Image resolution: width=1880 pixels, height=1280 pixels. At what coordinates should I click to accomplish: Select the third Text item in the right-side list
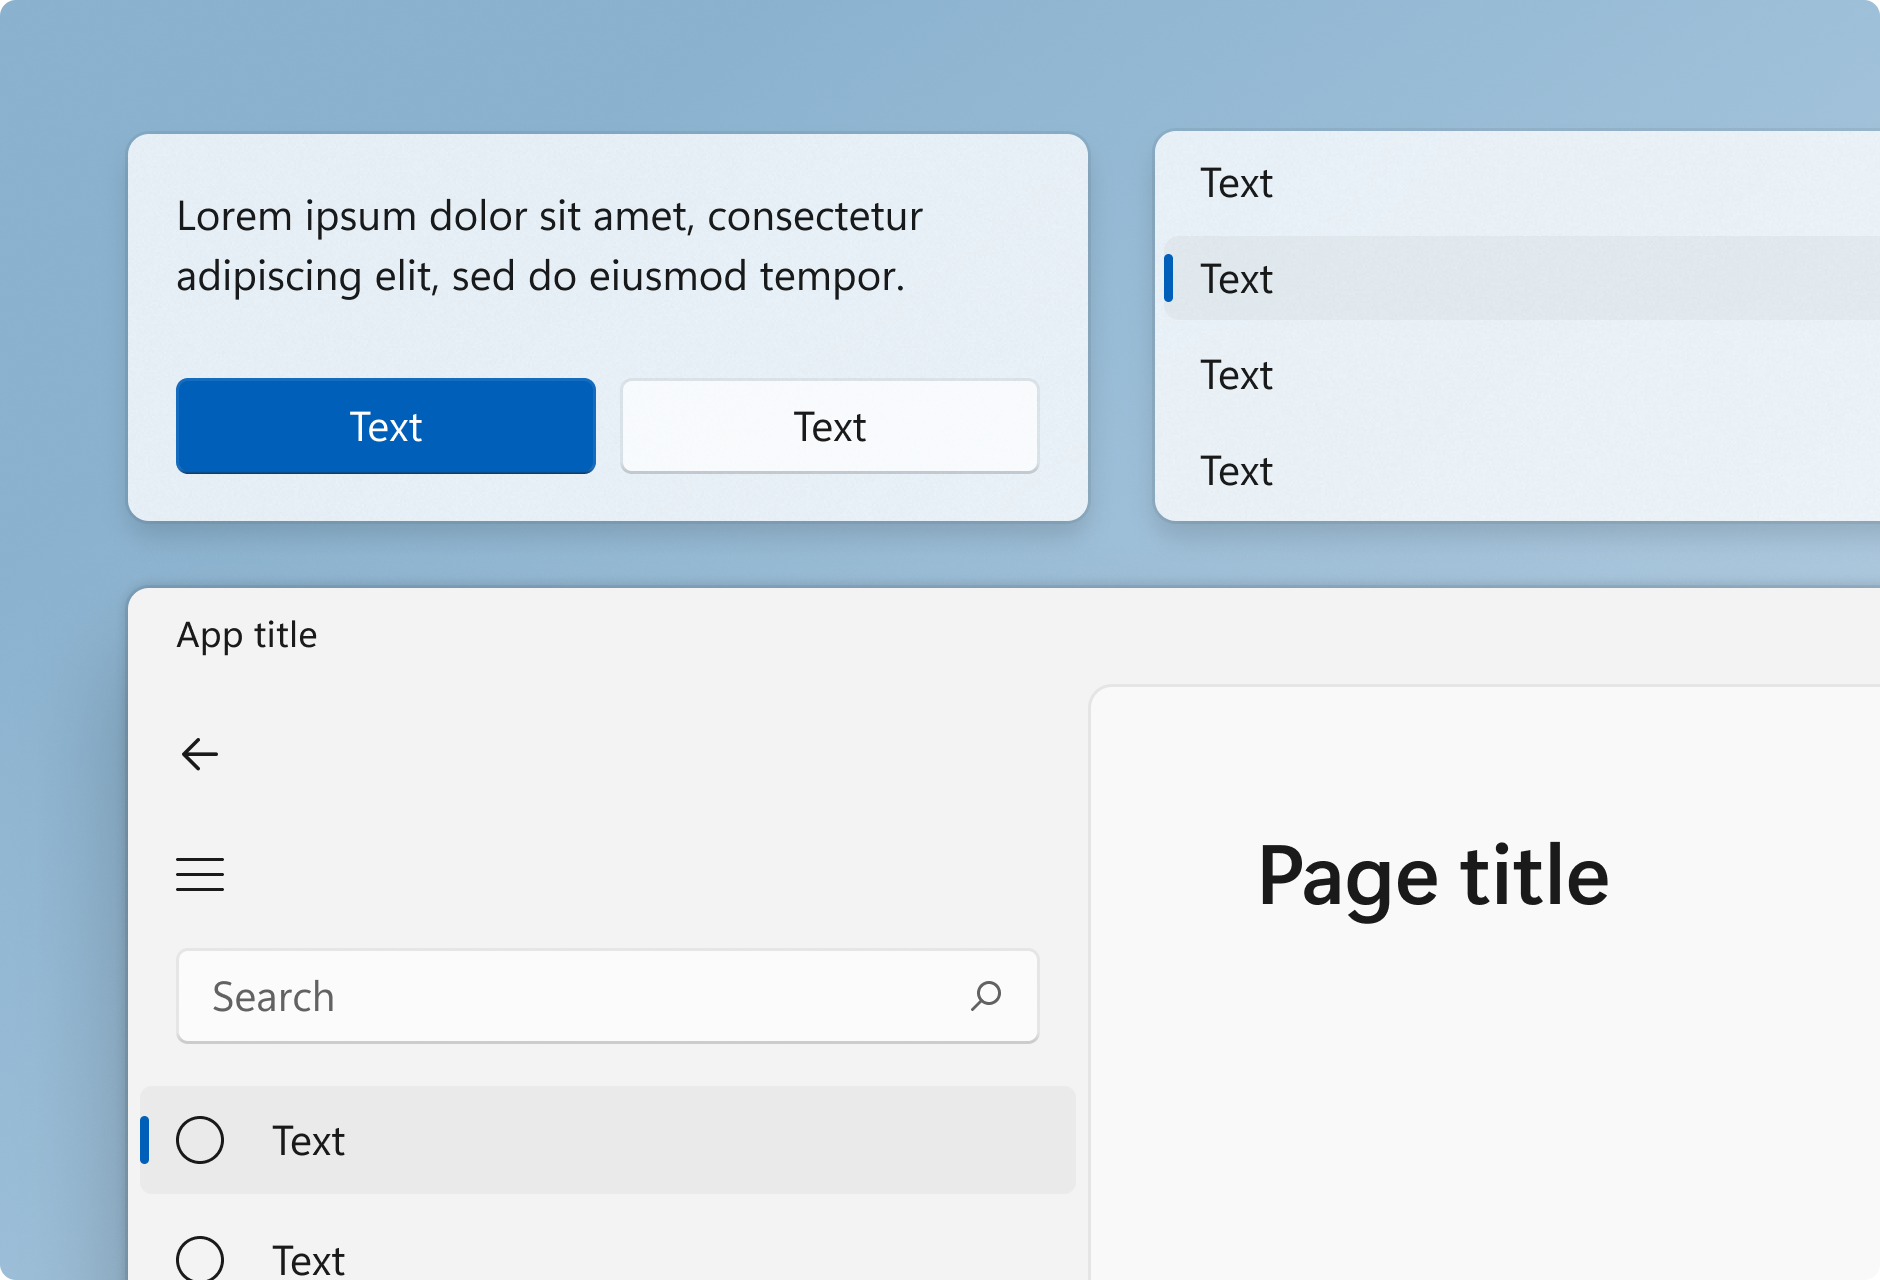coord(1237,375)
